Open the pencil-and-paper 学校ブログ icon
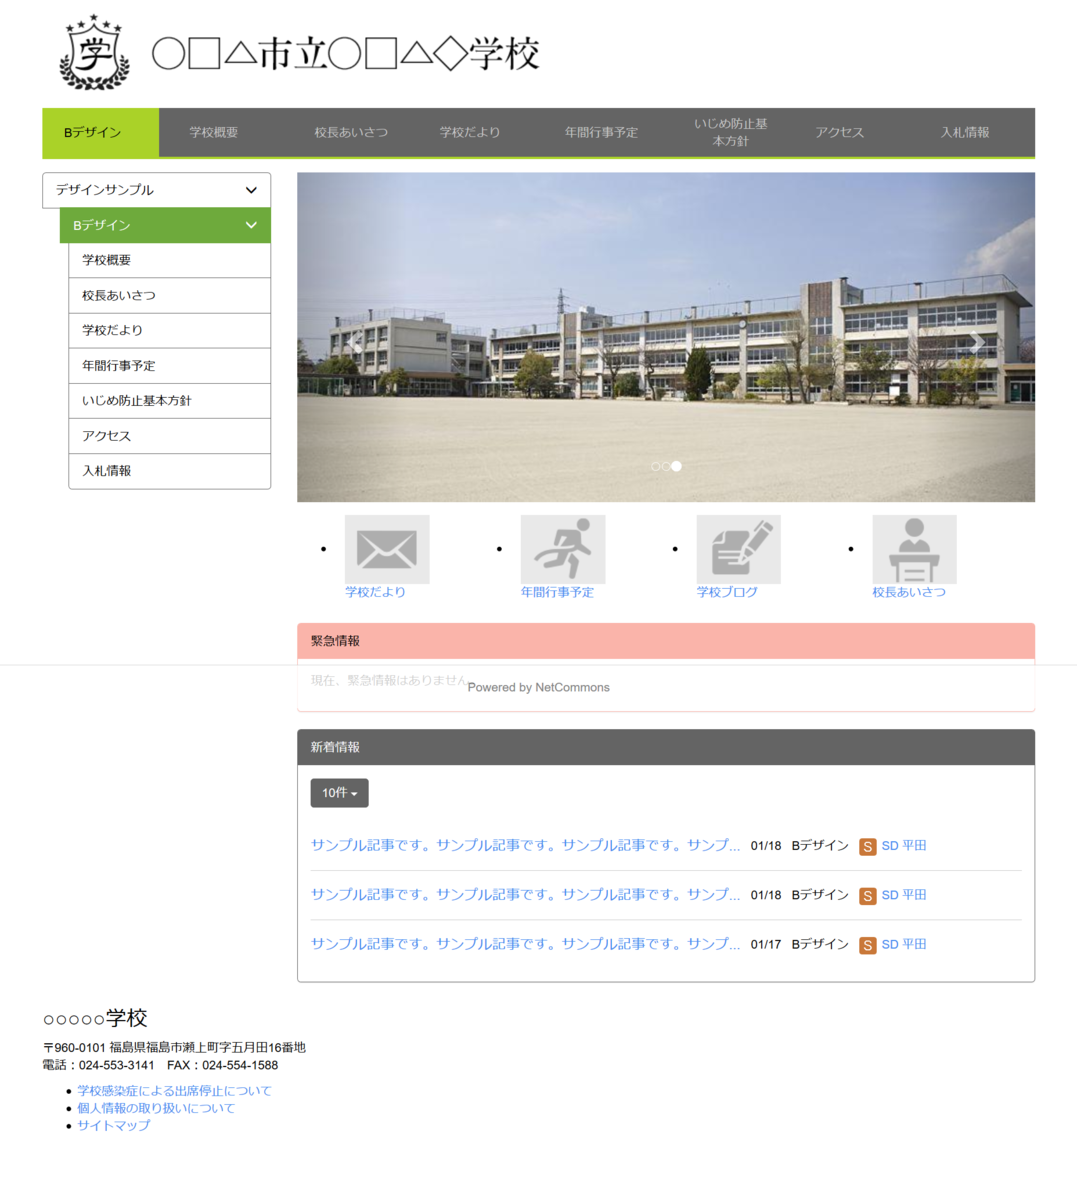This screenshot has width=1077, height=1200. tap(738, 549)
